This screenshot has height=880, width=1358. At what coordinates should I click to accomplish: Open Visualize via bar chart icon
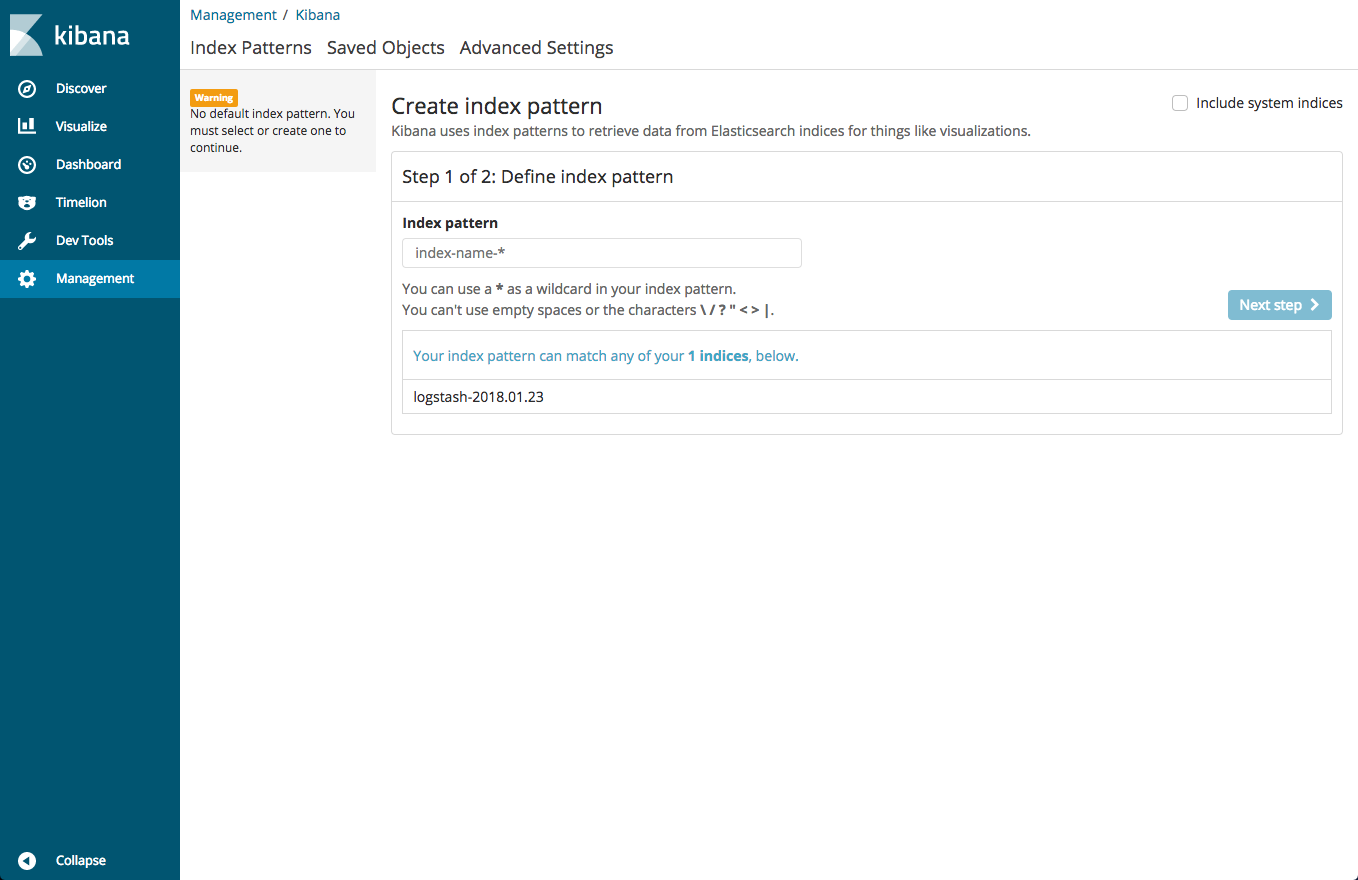pos(28,127)
